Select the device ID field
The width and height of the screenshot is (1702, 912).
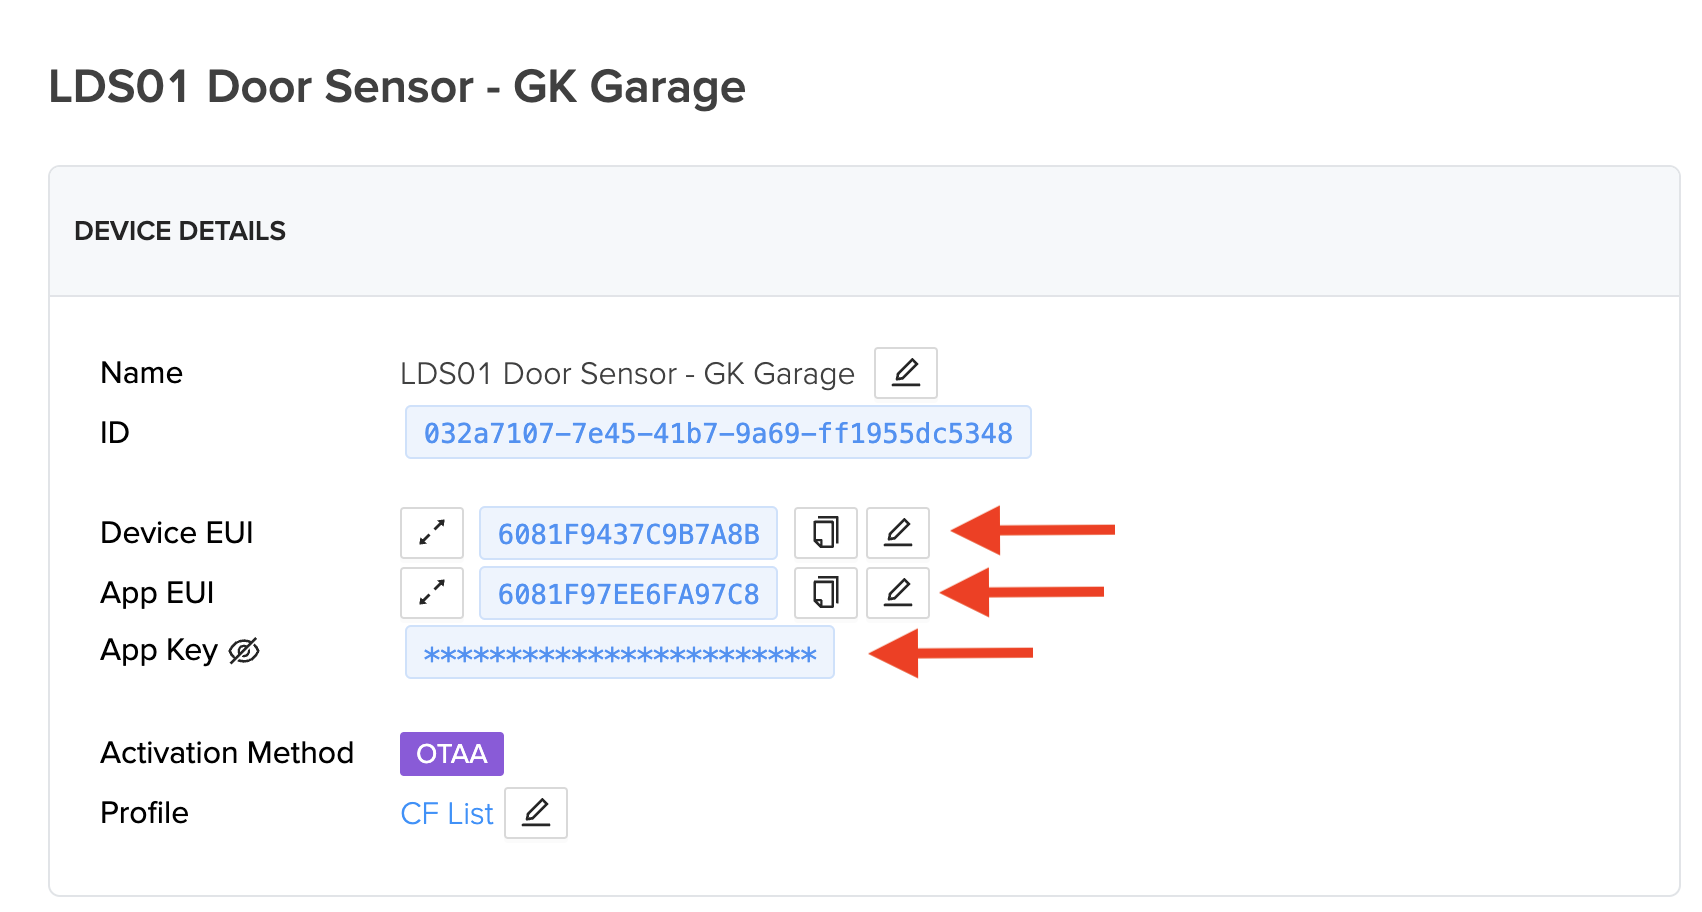(x=717, y=433)
